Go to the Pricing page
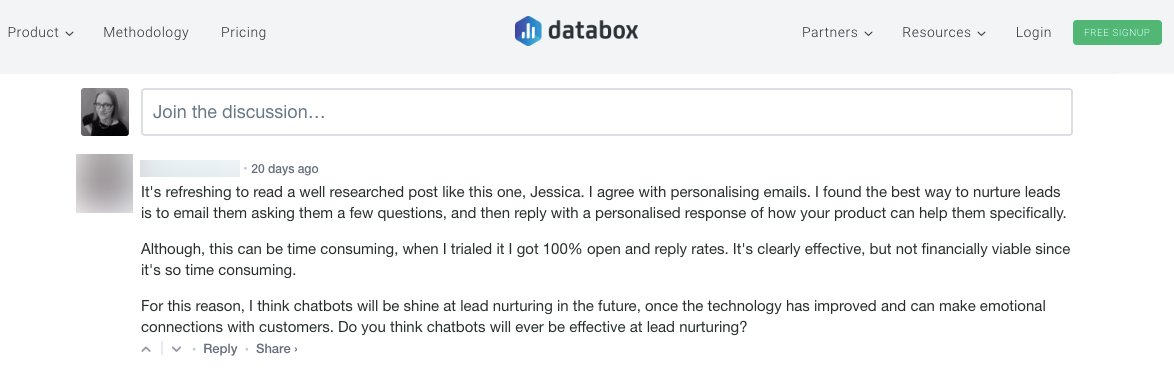 [x=243, y=32]
